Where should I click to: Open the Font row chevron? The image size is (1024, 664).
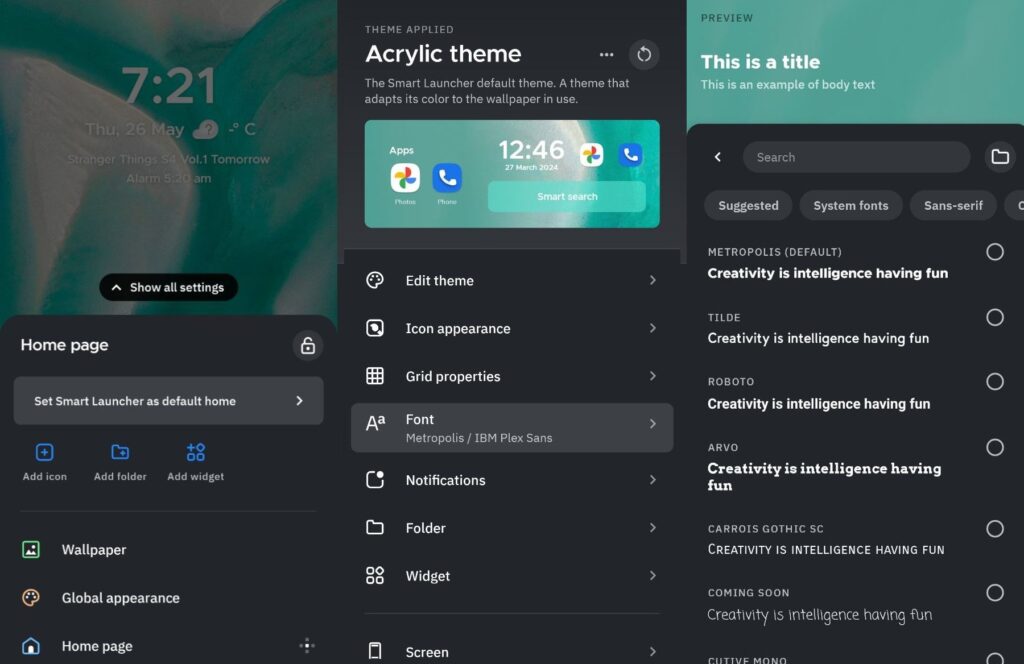pyautogui.click(x=652, y=424)
